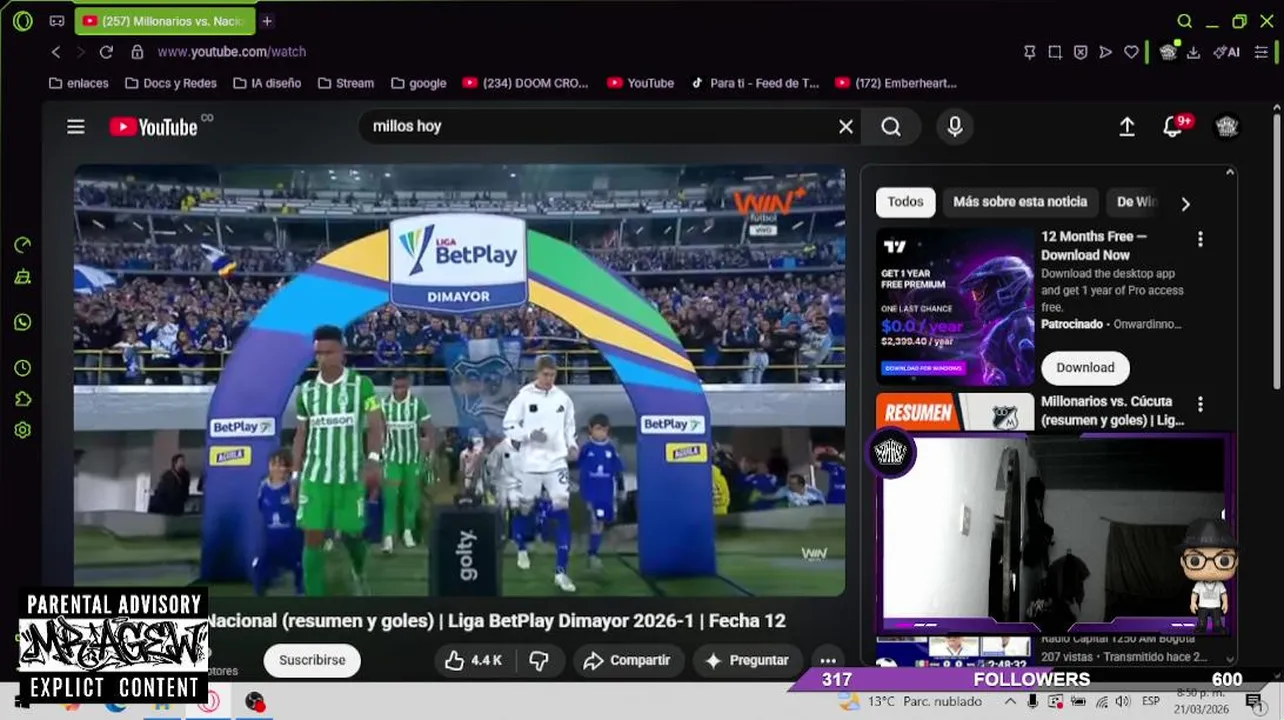Screen dimensions: 1284x720
Task: Start voice search with the microphone
Action: pyautogui.click(x=955, y=126)
